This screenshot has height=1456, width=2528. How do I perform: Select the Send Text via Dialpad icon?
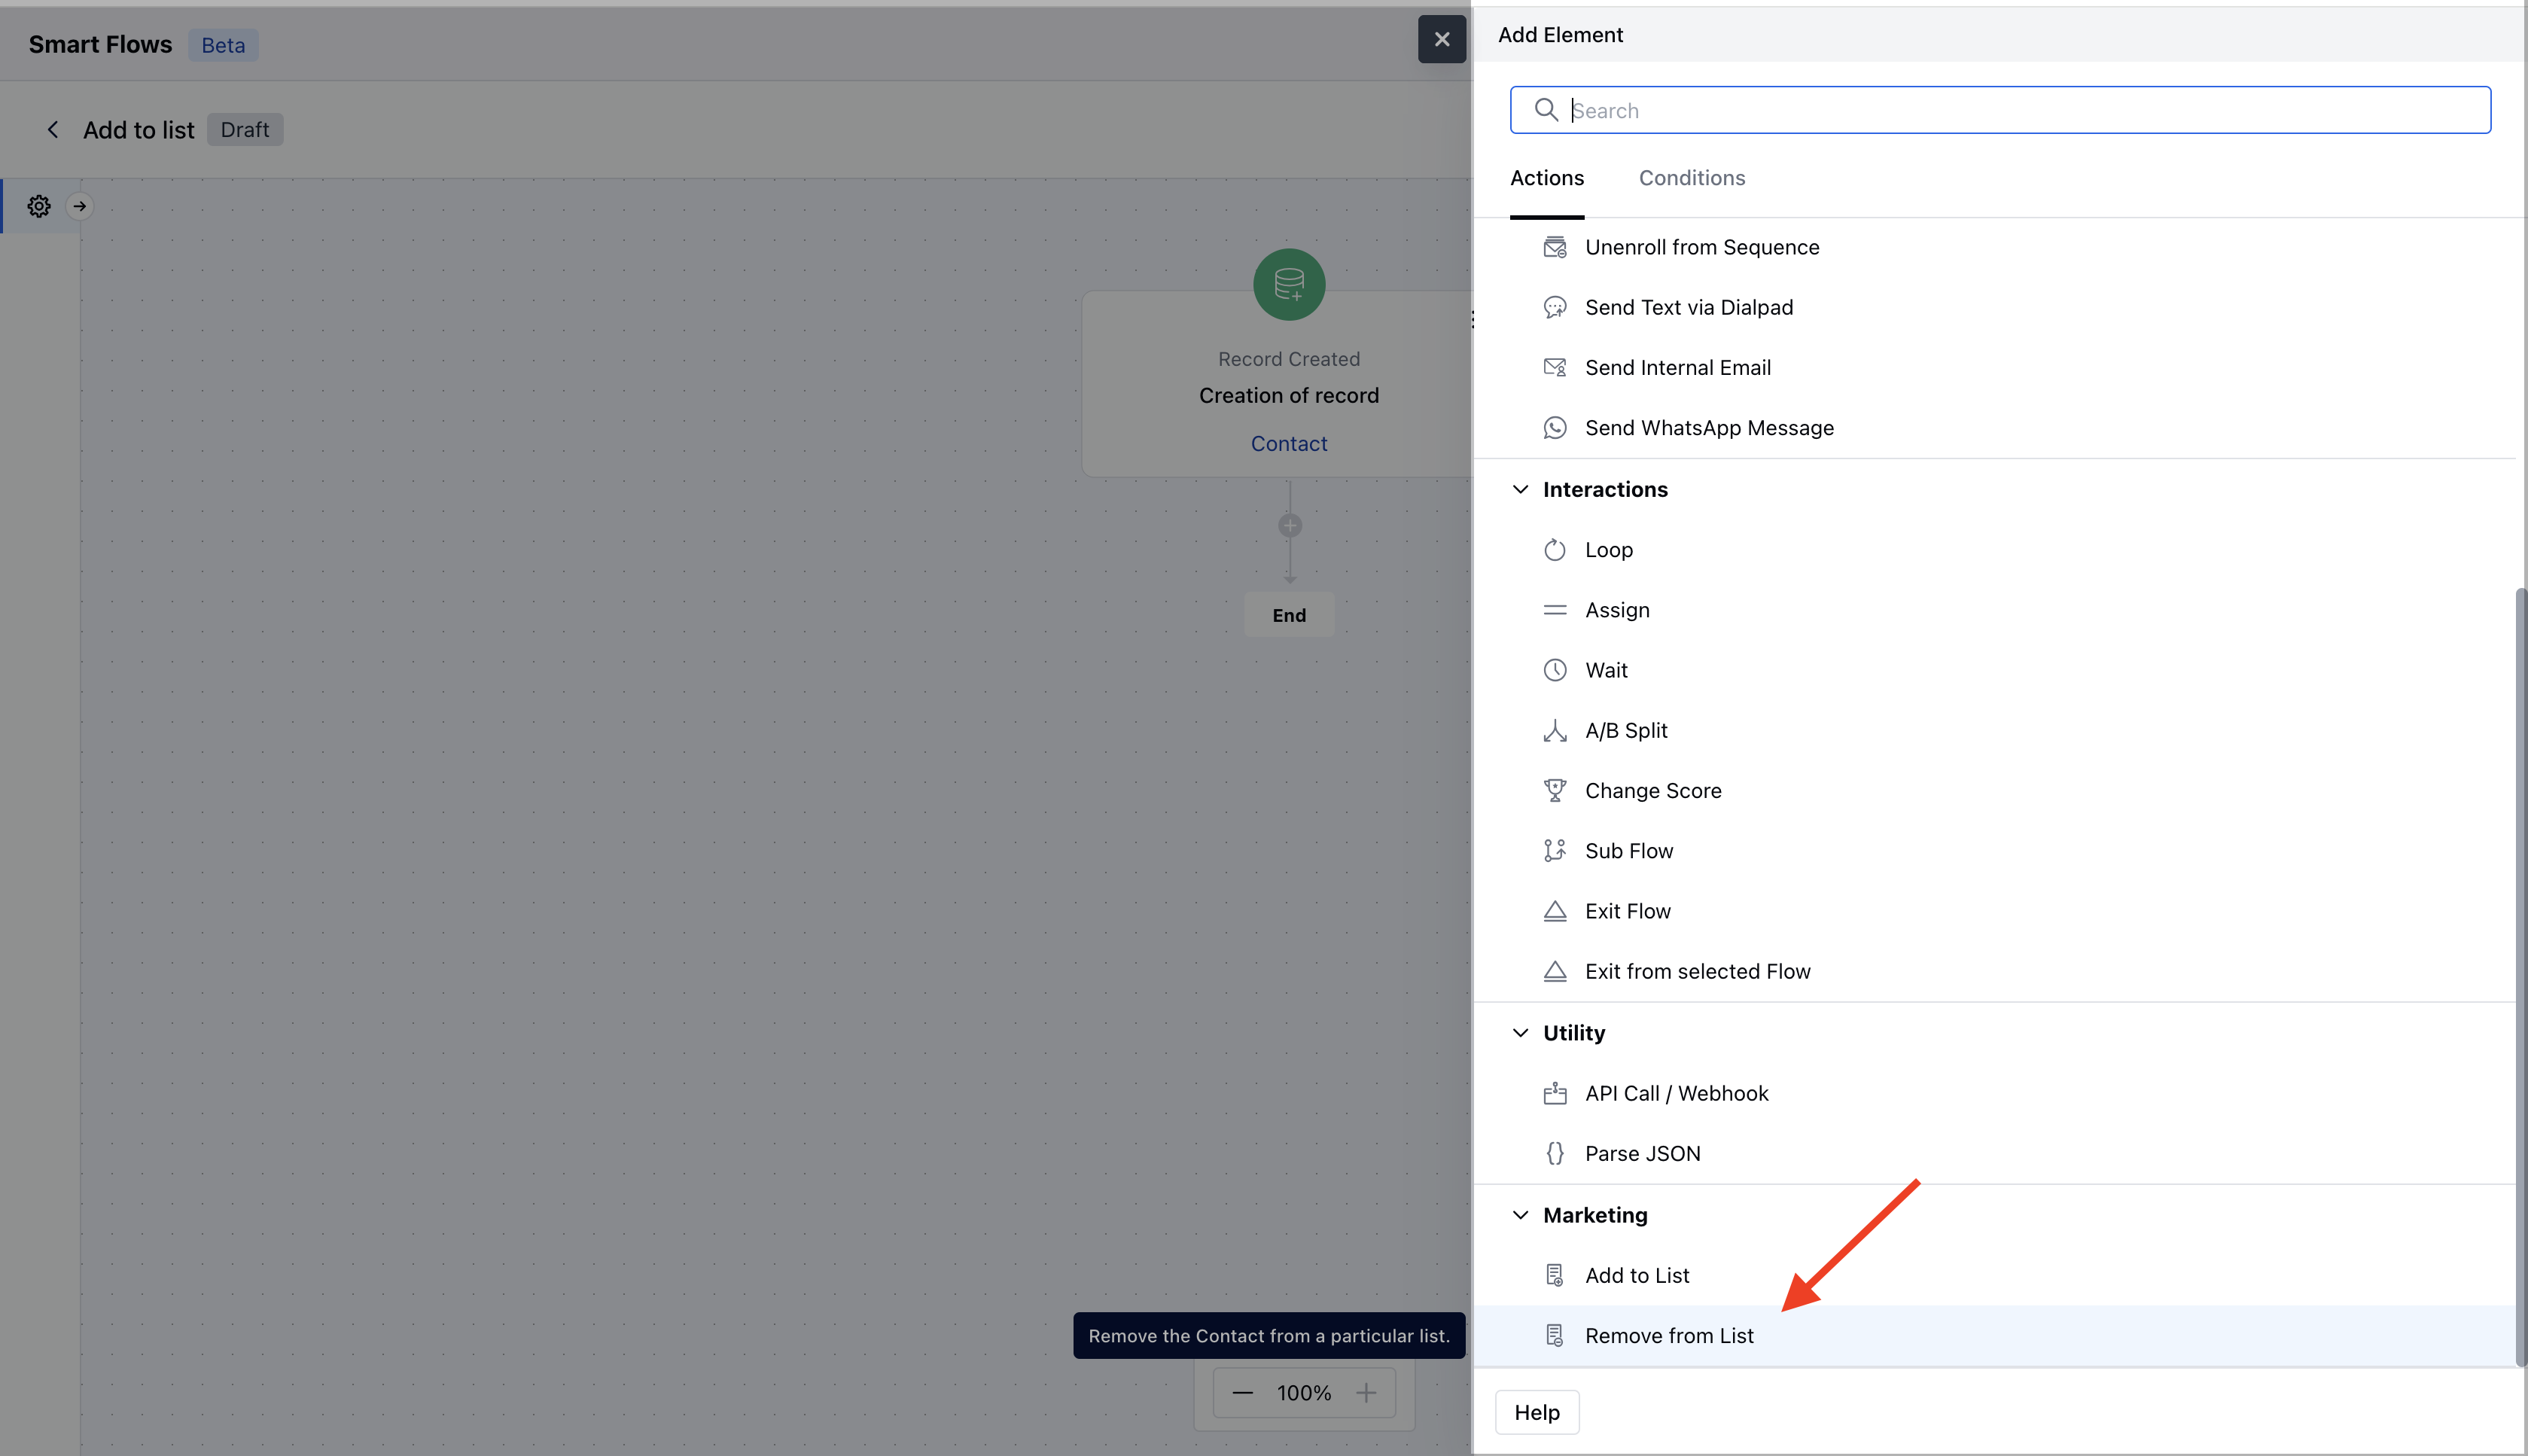click(1555, 307)
